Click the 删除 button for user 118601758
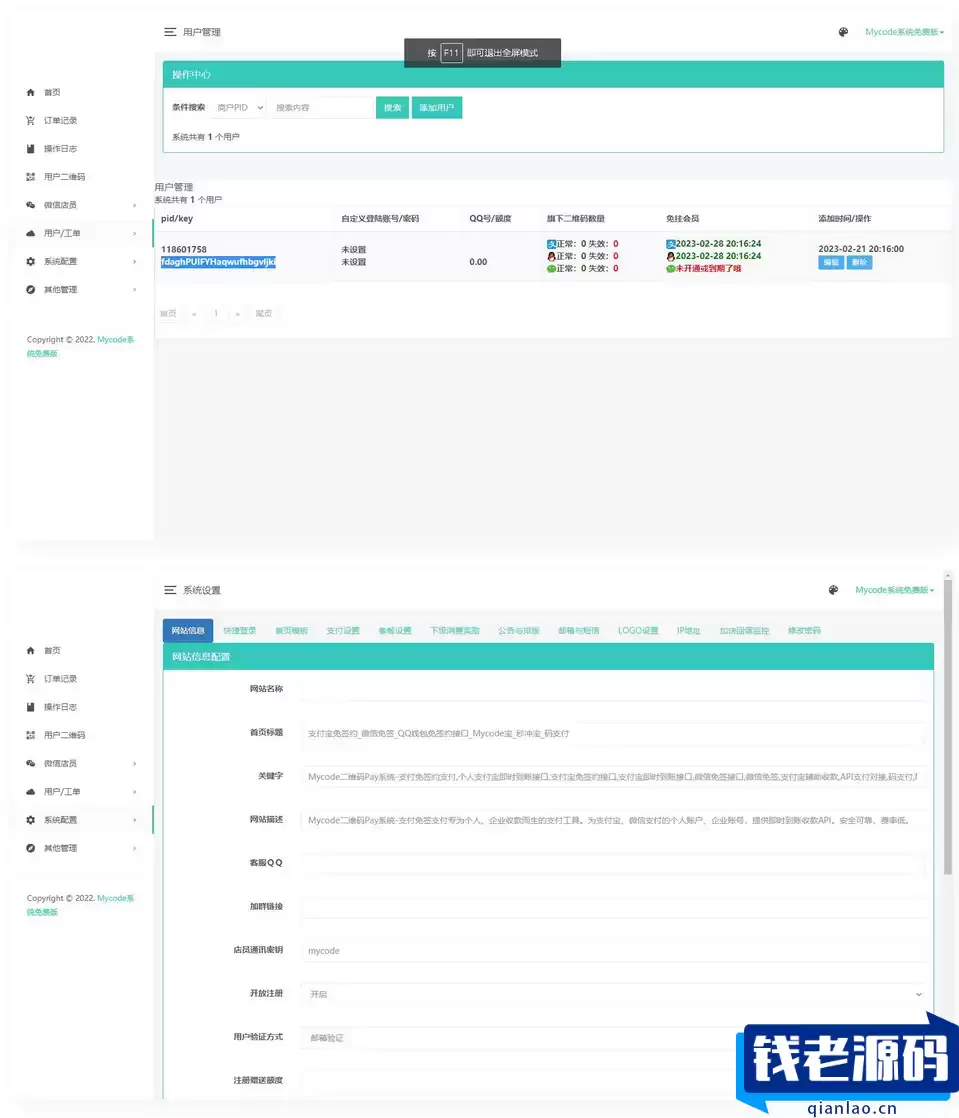The height and width of the screenshot is (1118, 959). [859, 262]
